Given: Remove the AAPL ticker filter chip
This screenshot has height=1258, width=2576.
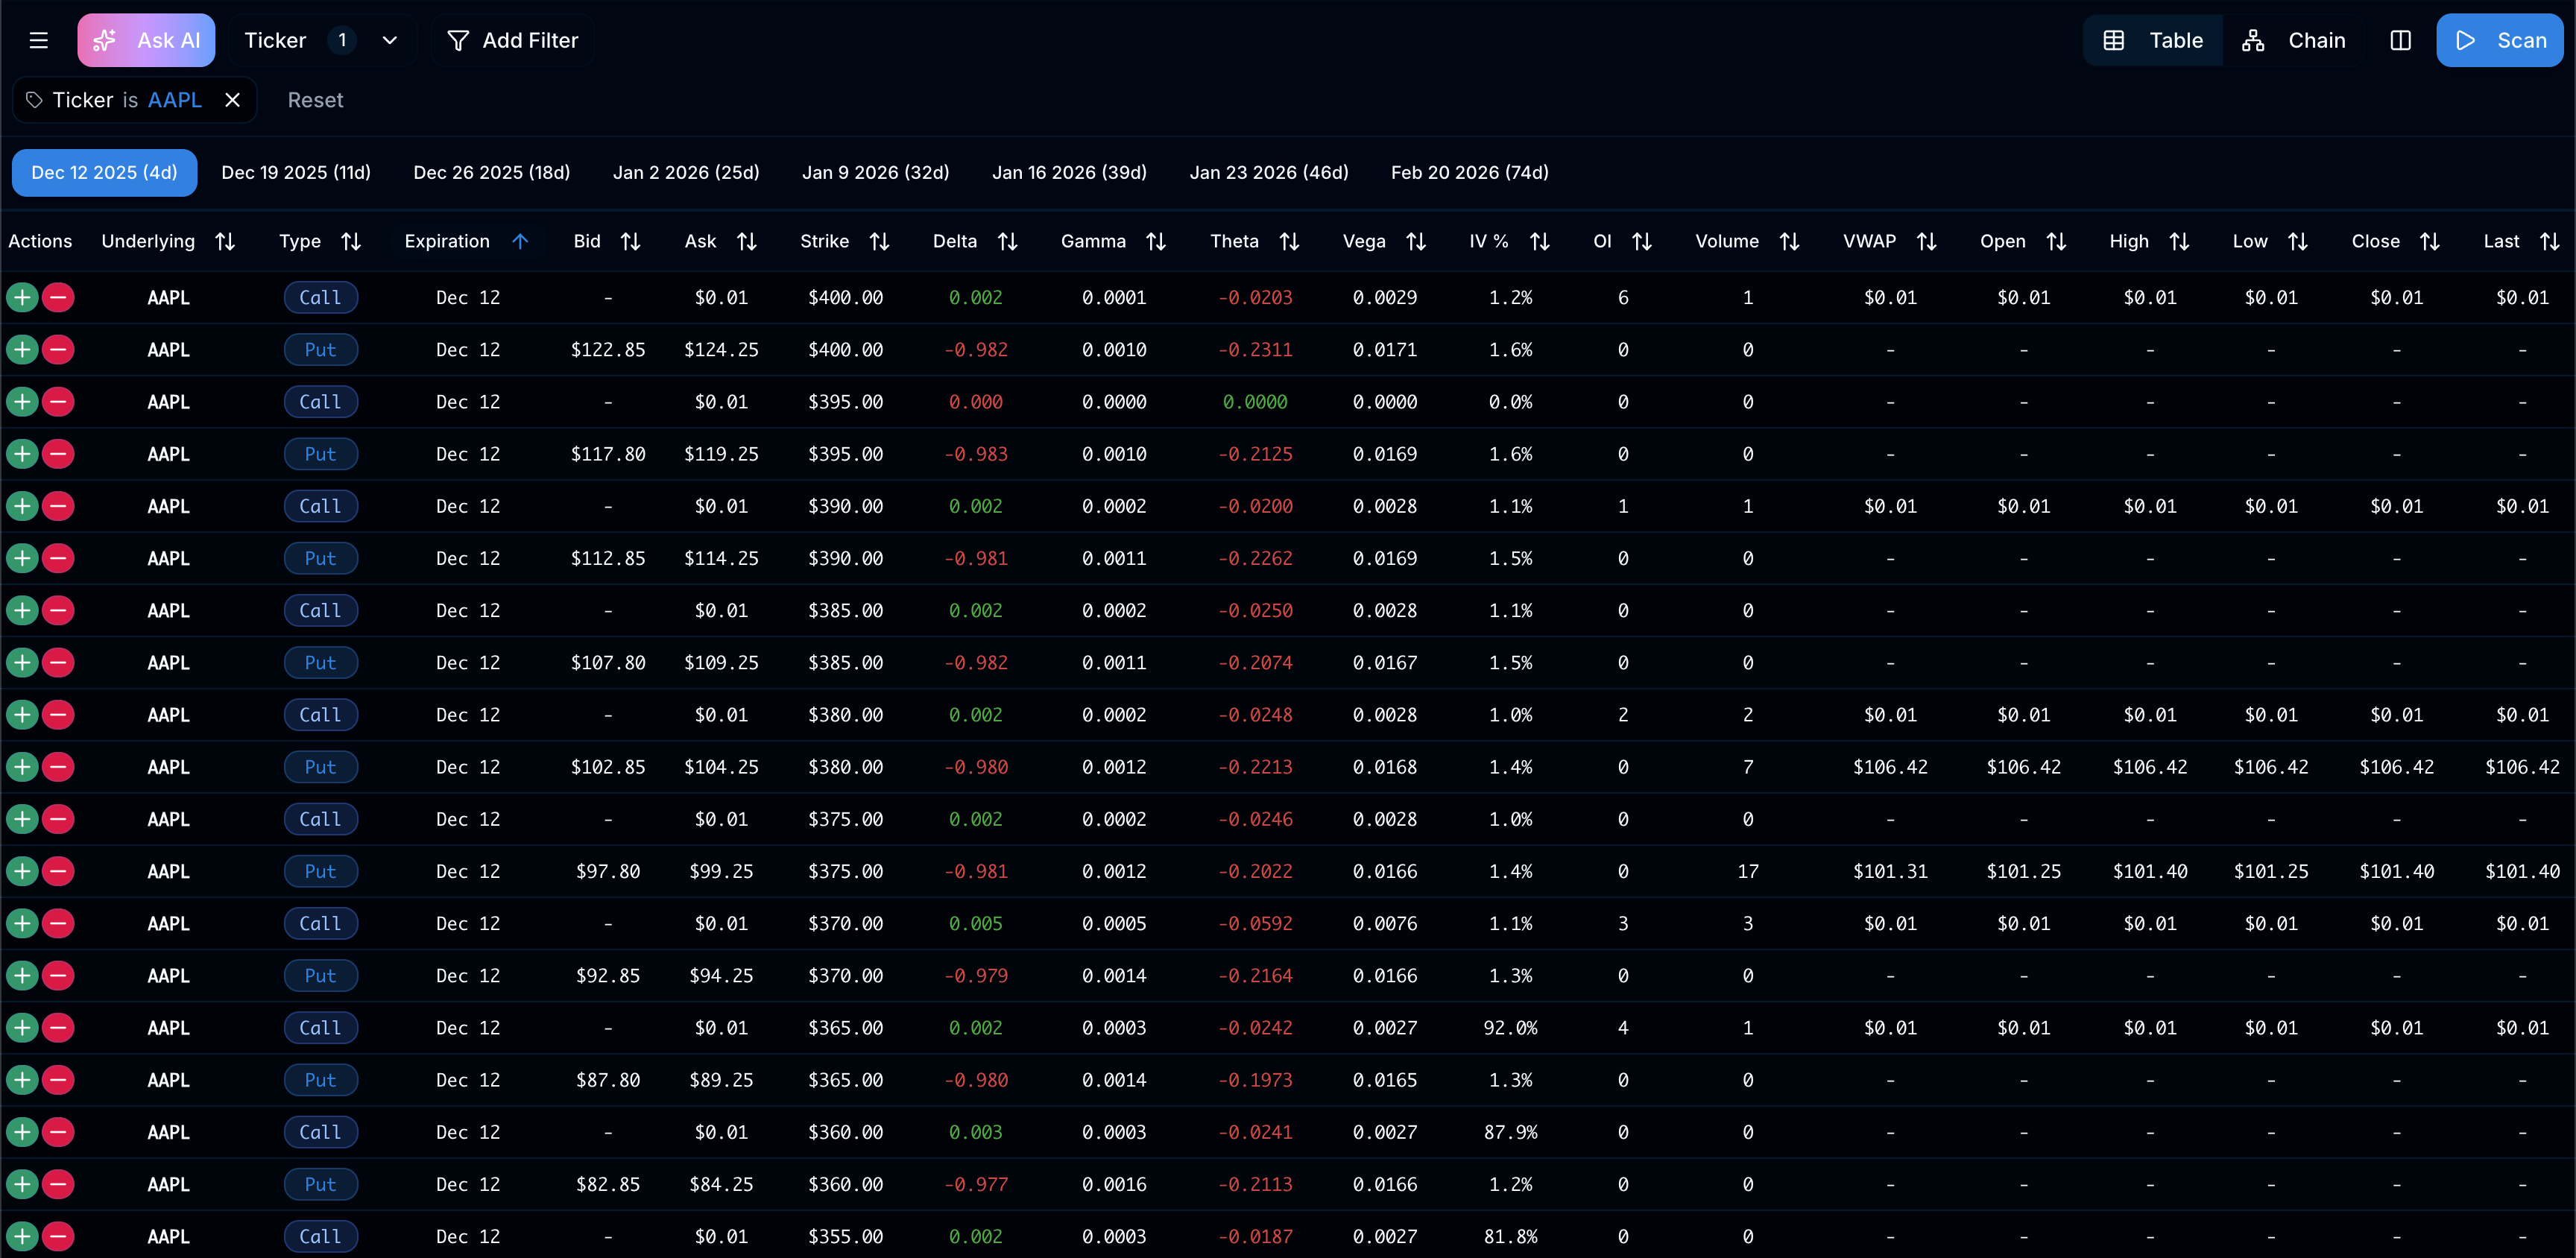Looking at the screenshot, I should (233, 99).
